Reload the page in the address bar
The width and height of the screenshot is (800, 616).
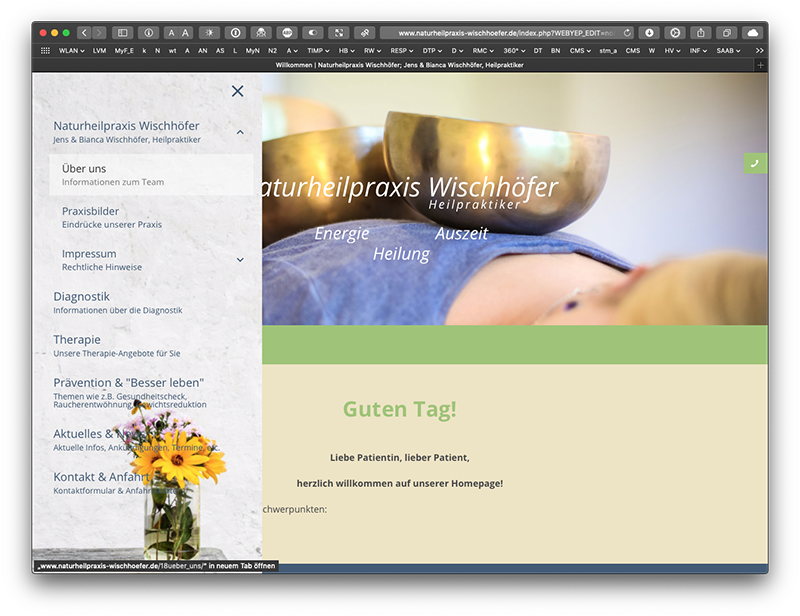[x=627, y=33]
